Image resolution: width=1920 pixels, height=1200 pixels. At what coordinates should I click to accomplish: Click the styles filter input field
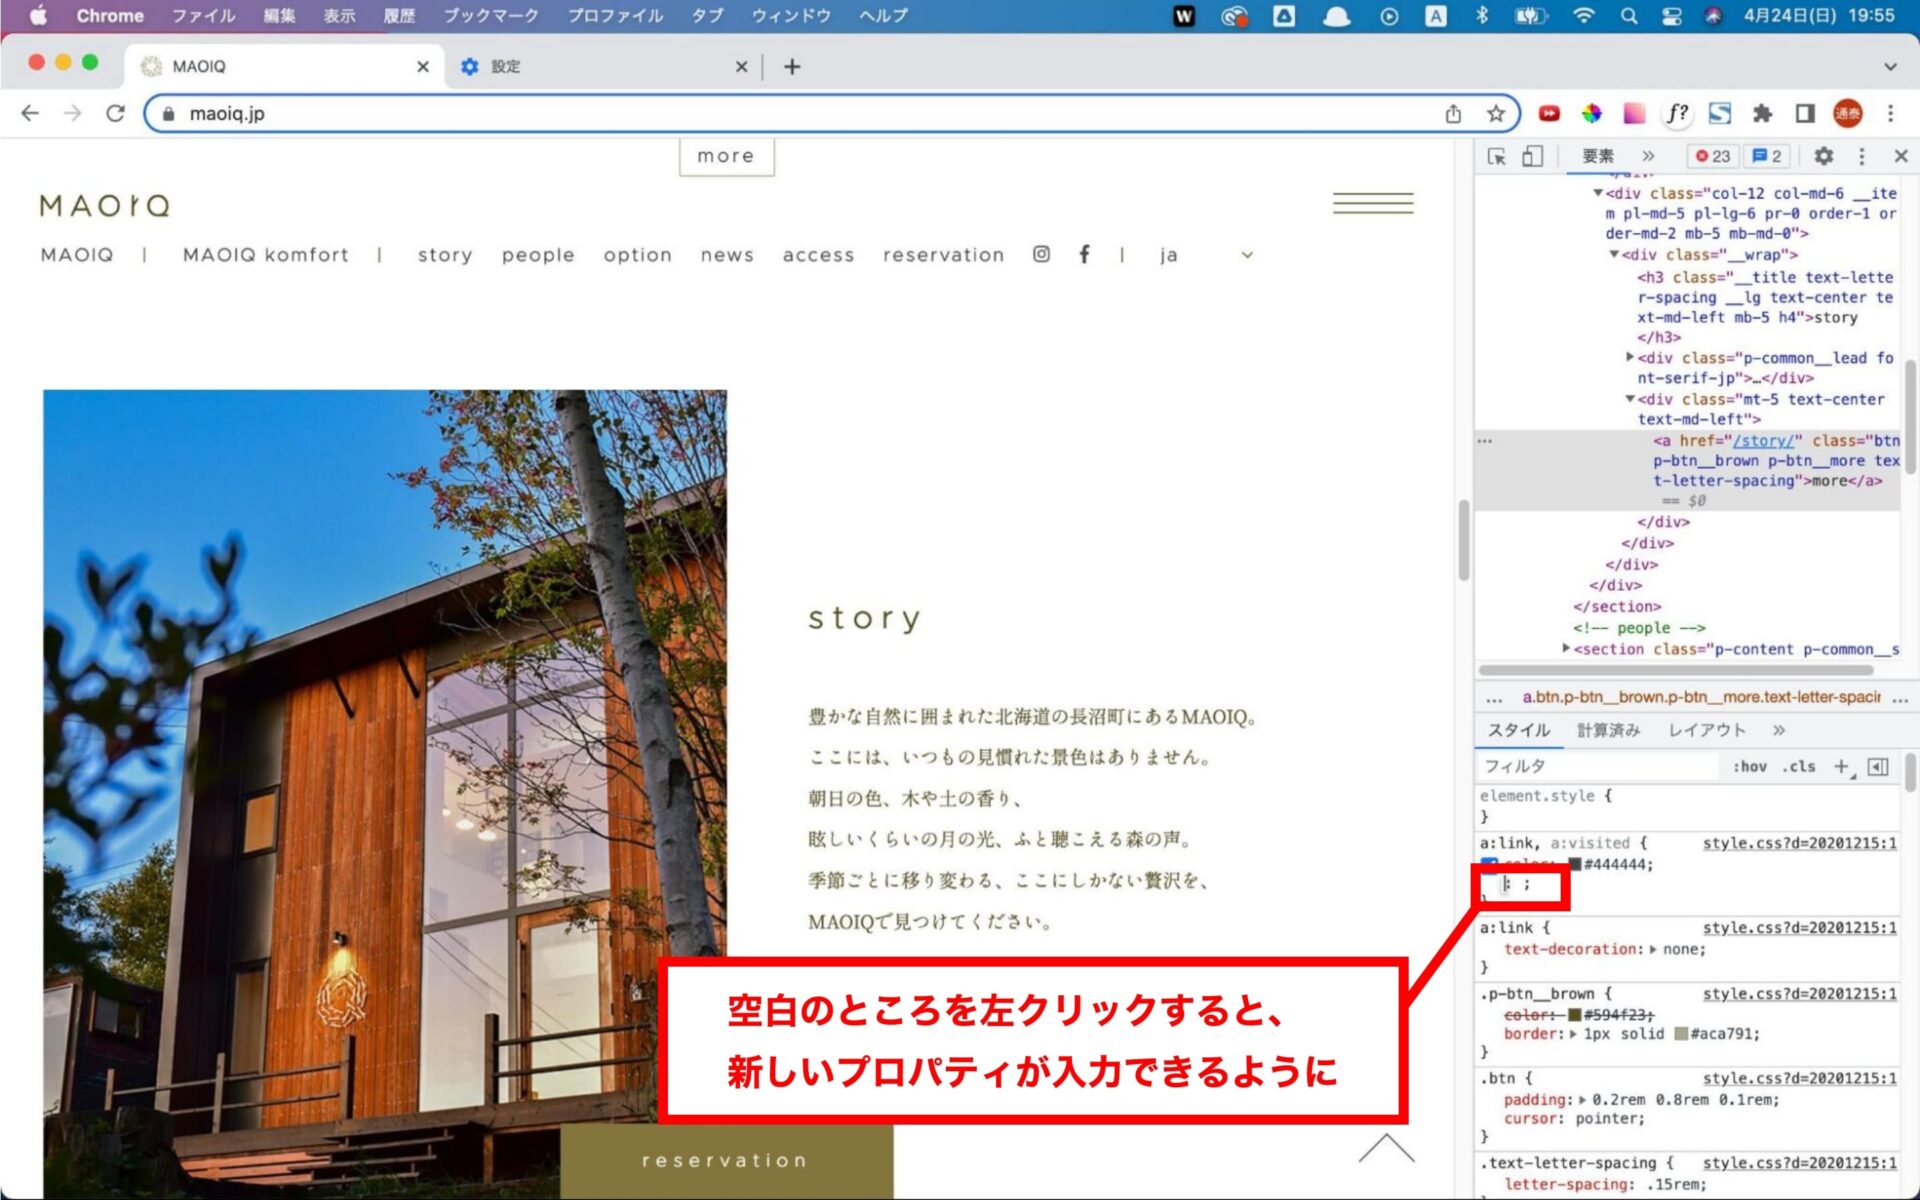(x=1600, y=766)
